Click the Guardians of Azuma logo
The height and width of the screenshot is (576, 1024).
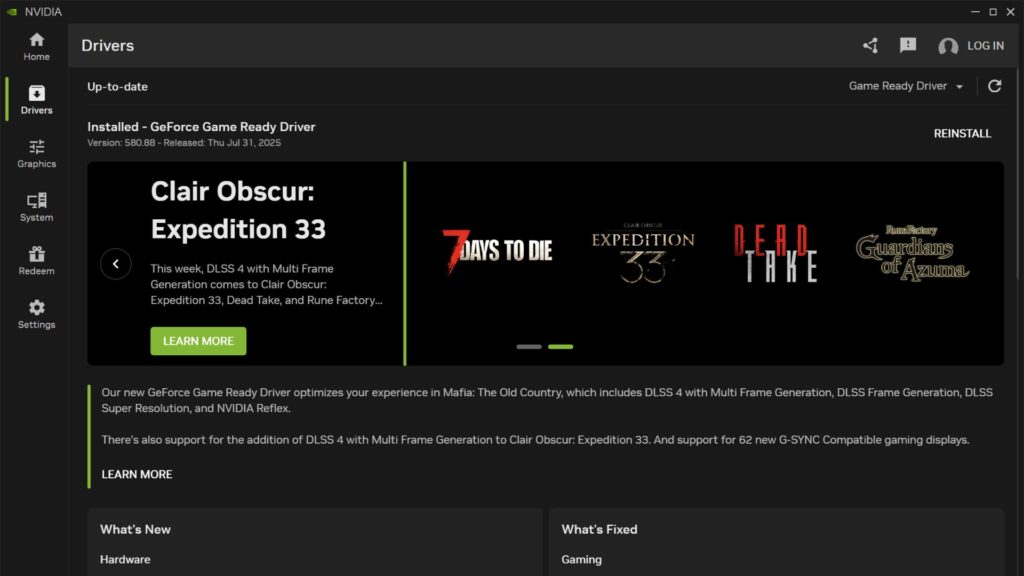click(x=912, y=254)
